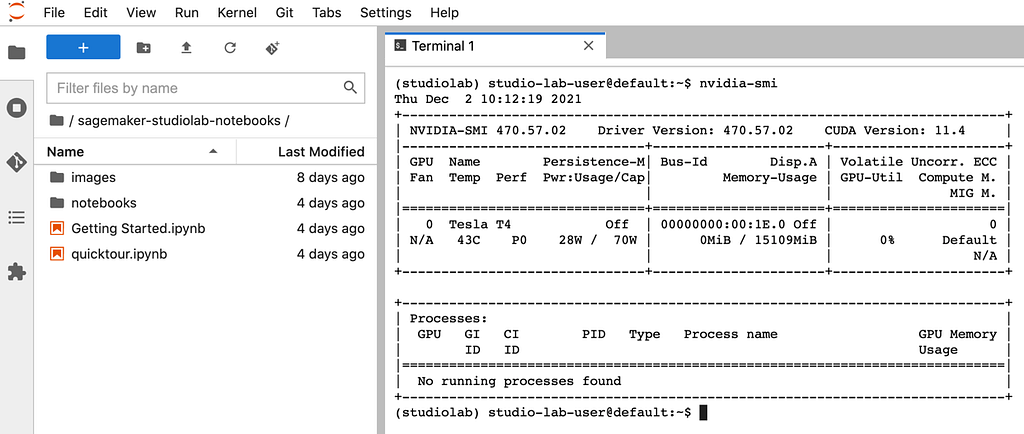Click 'Driver Version: 470.57.02' text

tap(695, 131)
